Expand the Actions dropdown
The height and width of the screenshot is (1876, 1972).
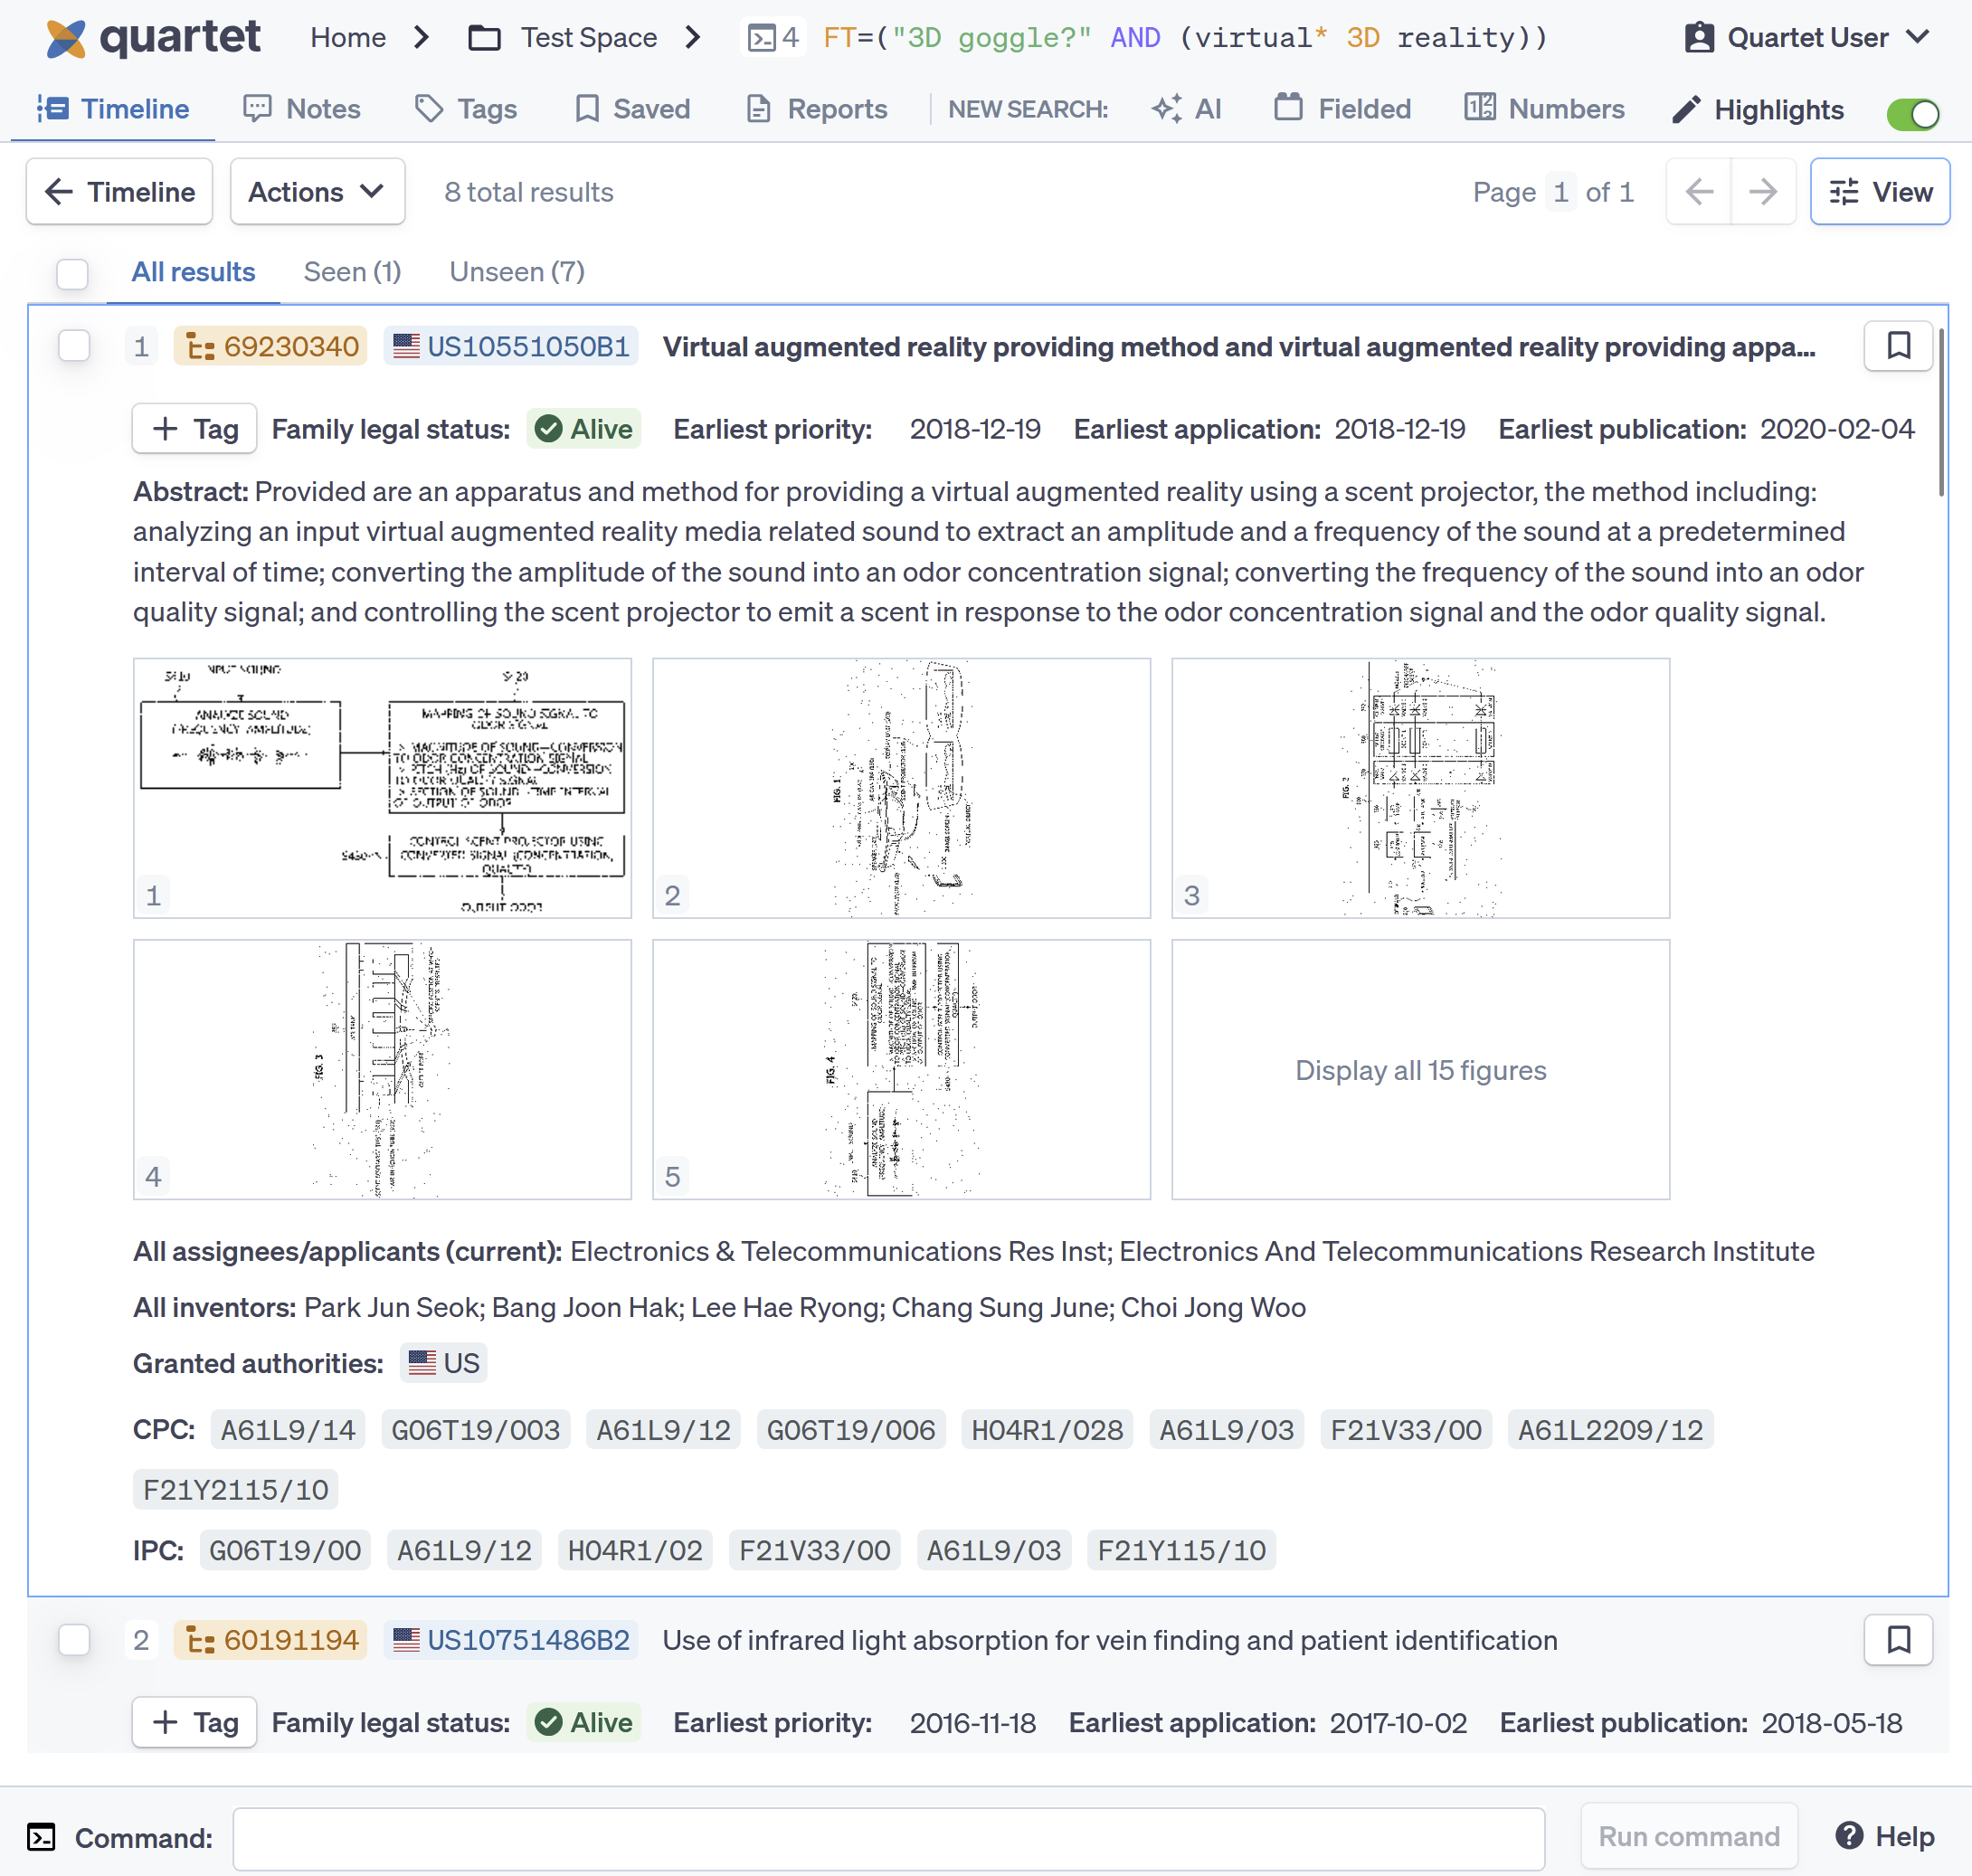pos(317,191)
